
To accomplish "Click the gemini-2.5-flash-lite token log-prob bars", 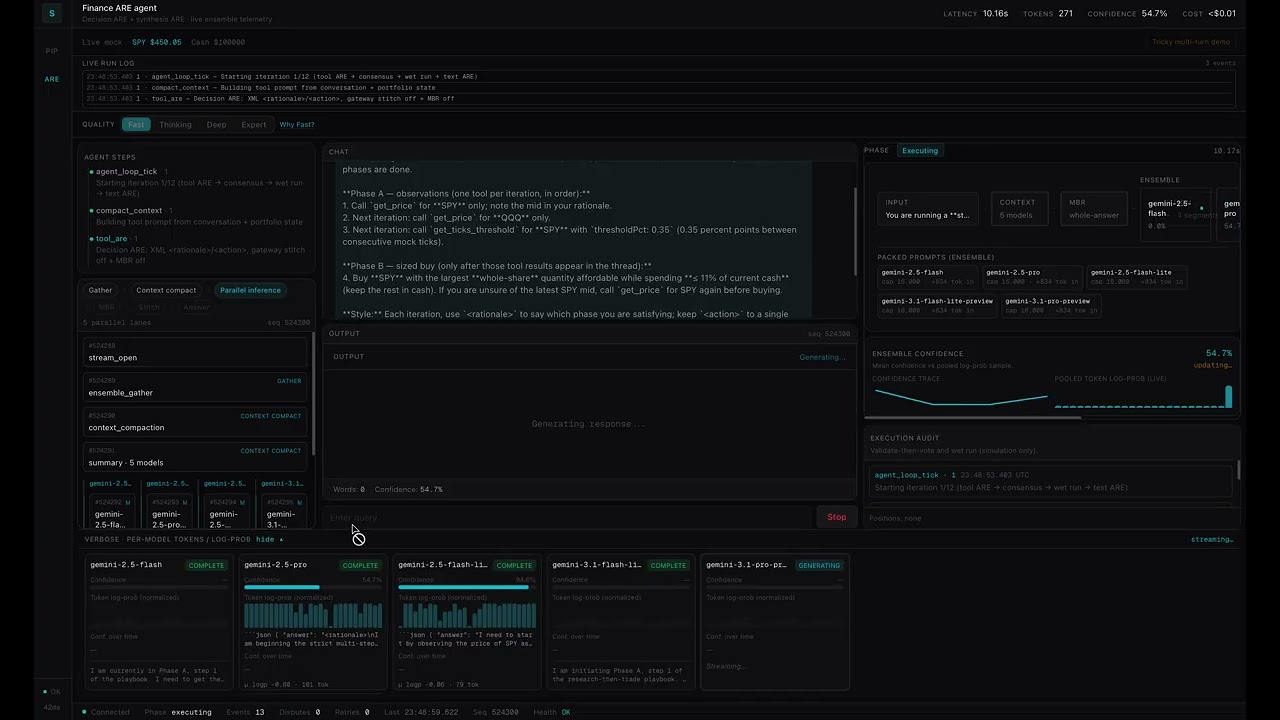I will pyautogui.click(x=467, y=615).
